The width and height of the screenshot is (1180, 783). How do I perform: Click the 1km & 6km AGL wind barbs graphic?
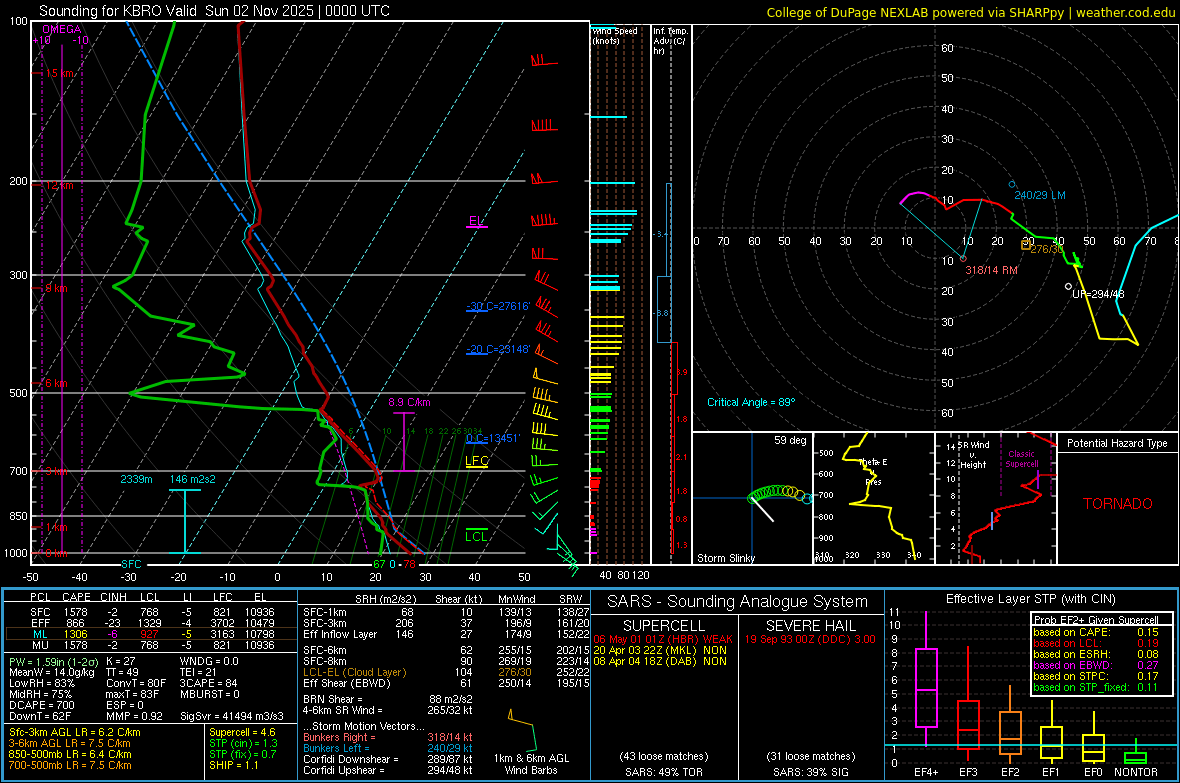tap(522, 729)
